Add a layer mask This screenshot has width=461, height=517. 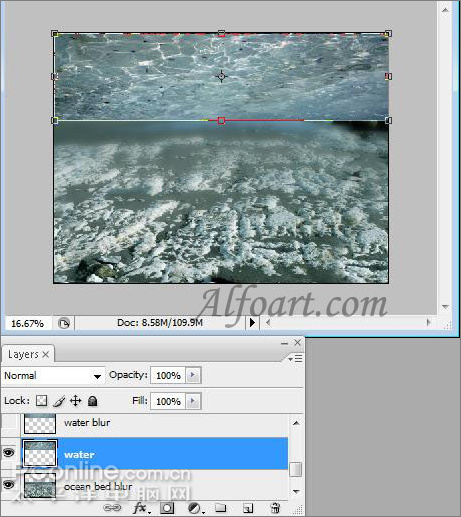[x=167, y=508]
